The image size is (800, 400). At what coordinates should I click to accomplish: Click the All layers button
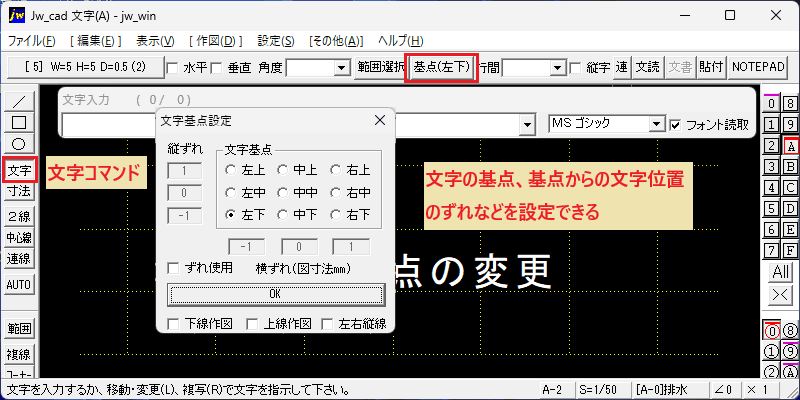pyautogui.click(x=781, y=271)
